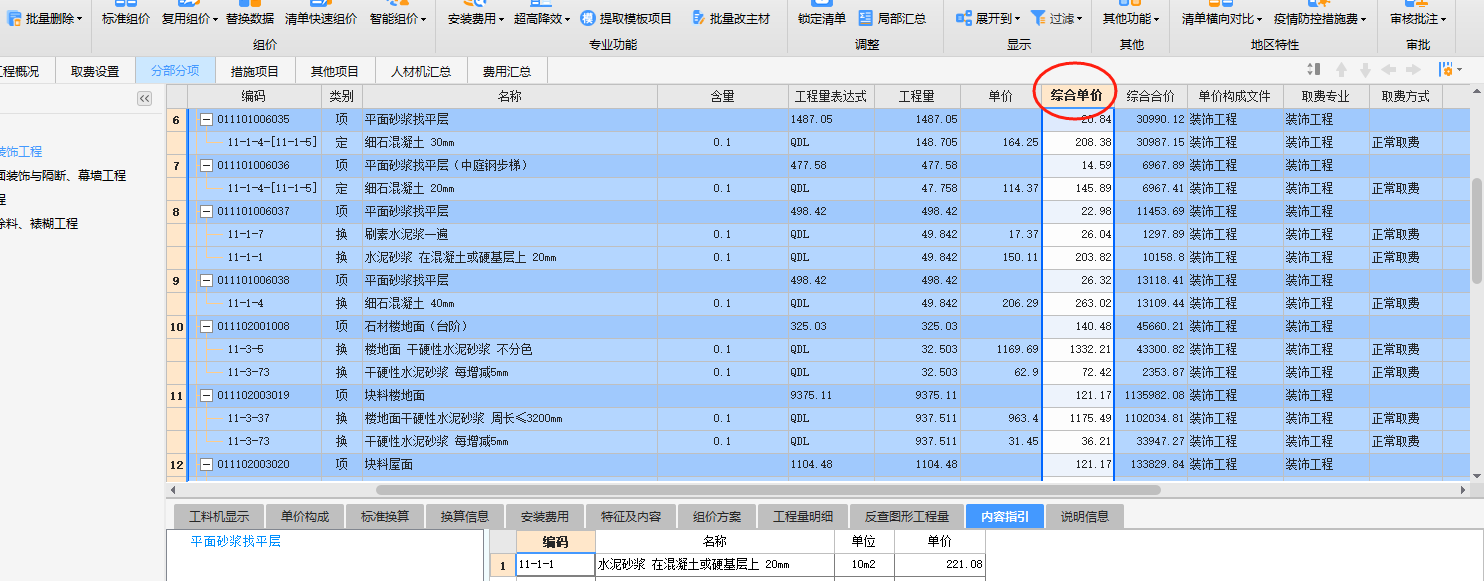Collapse row 12 块料屋面 item

[207, 464]
